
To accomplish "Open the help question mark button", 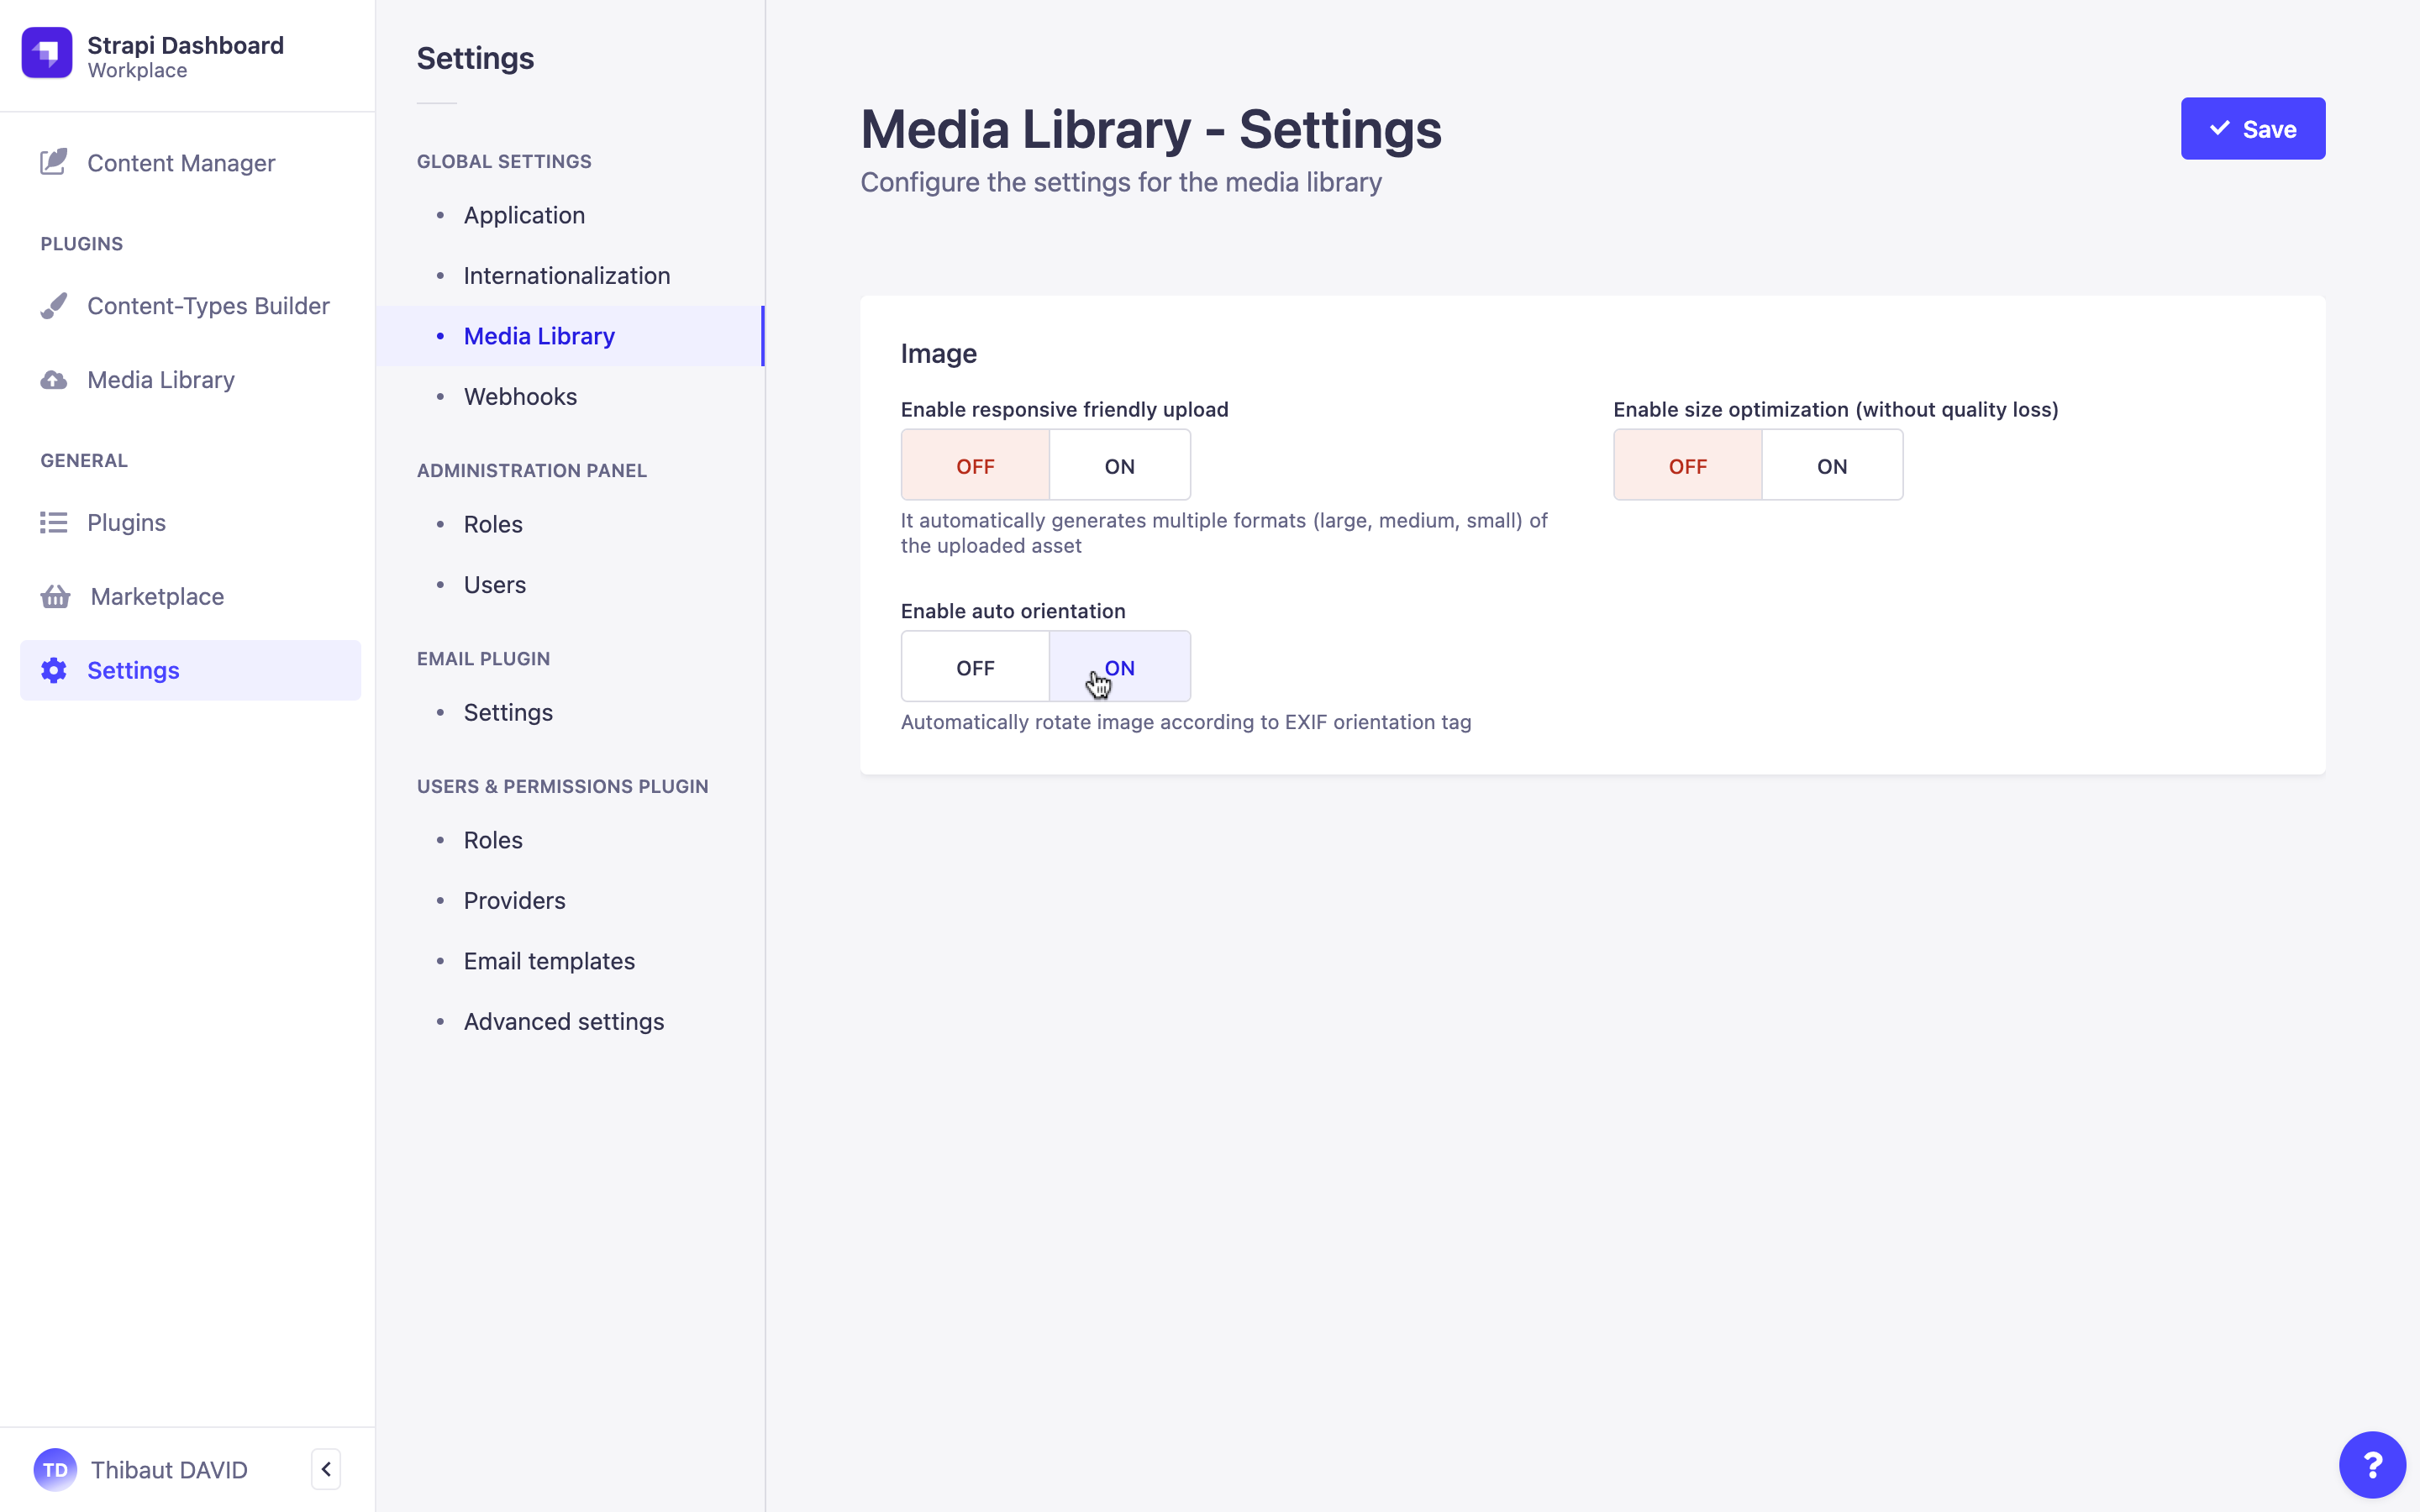I will click(x=2372, y=1465).
